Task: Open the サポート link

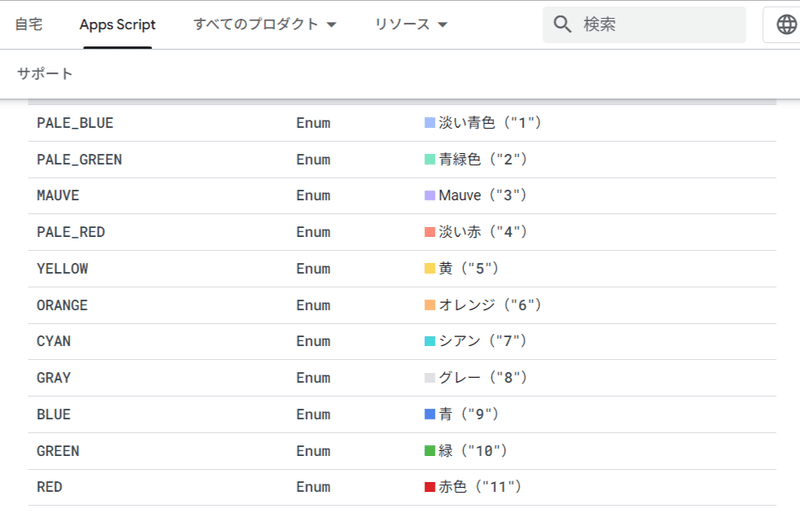Action: pyautogui.click(x=45, y=74)
